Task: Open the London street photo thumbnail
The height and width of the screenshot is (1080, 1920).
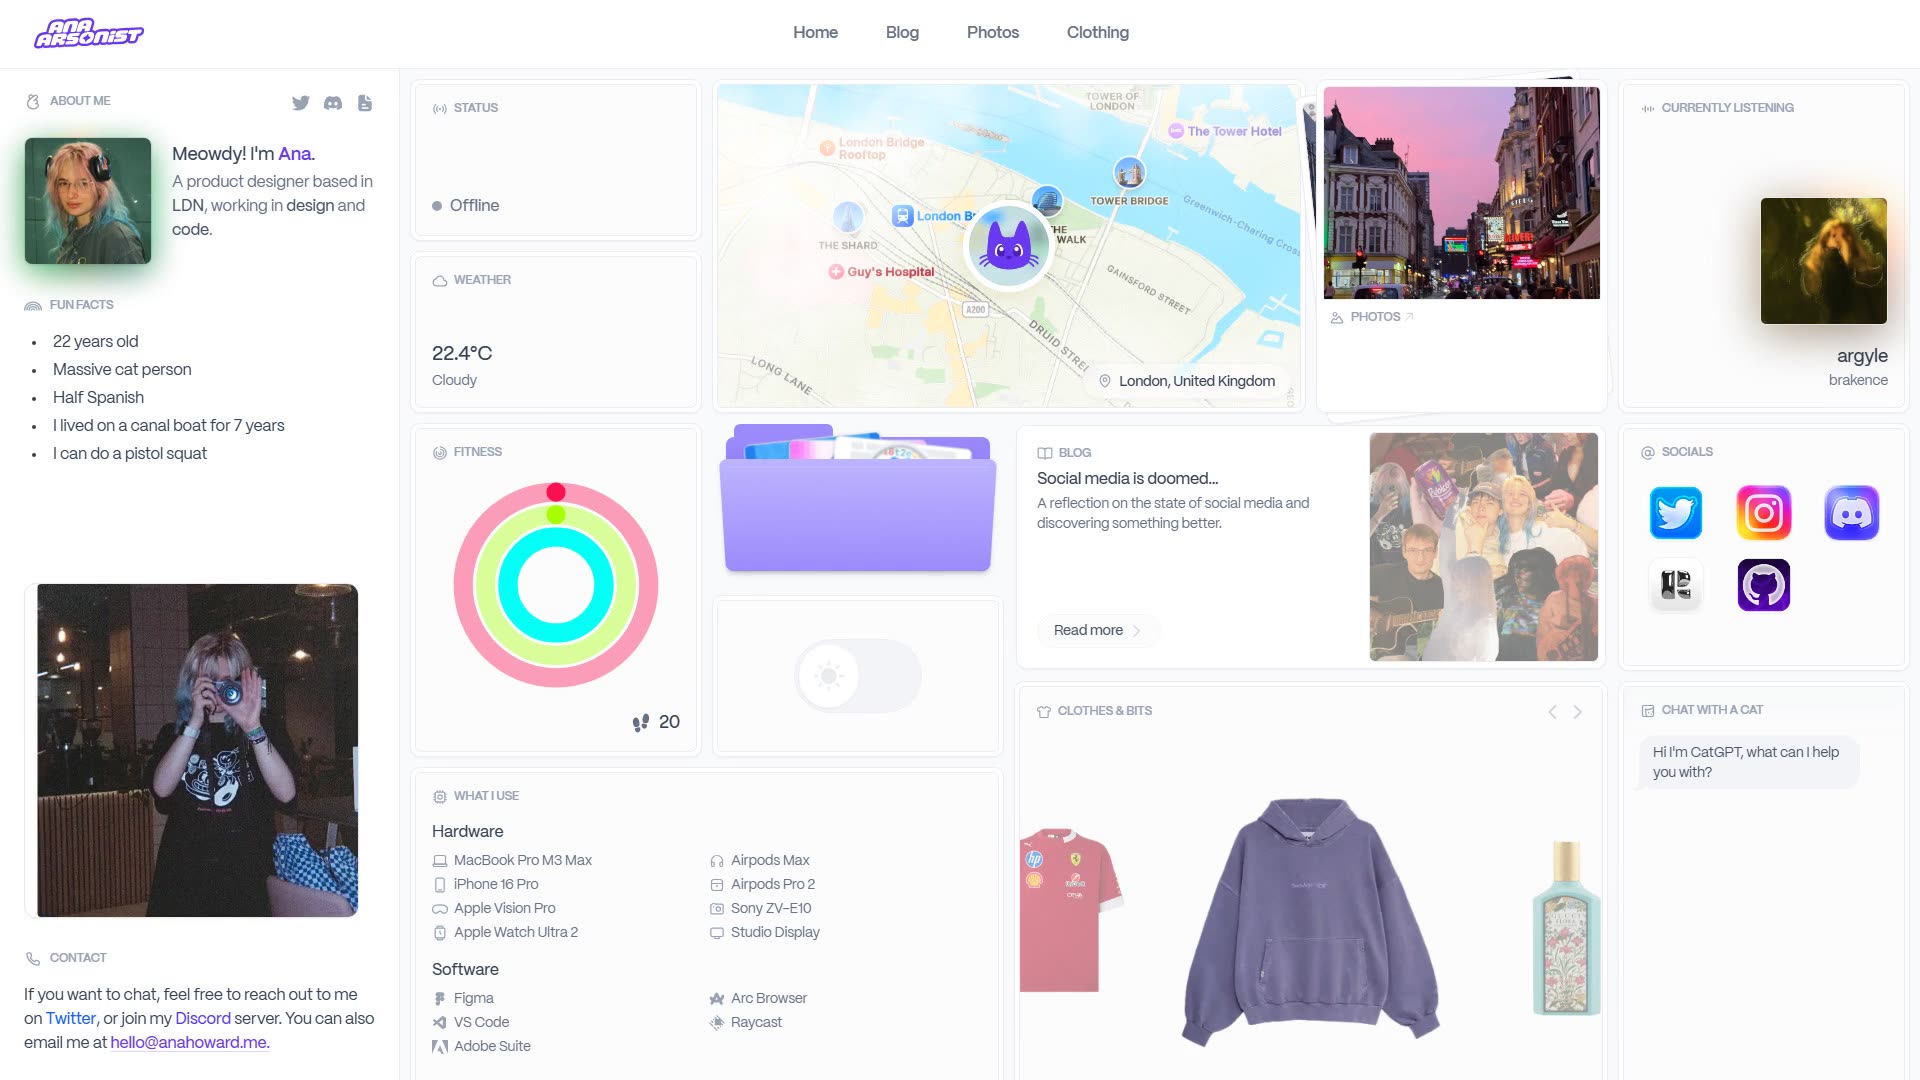Action: tap(1461, 192)
